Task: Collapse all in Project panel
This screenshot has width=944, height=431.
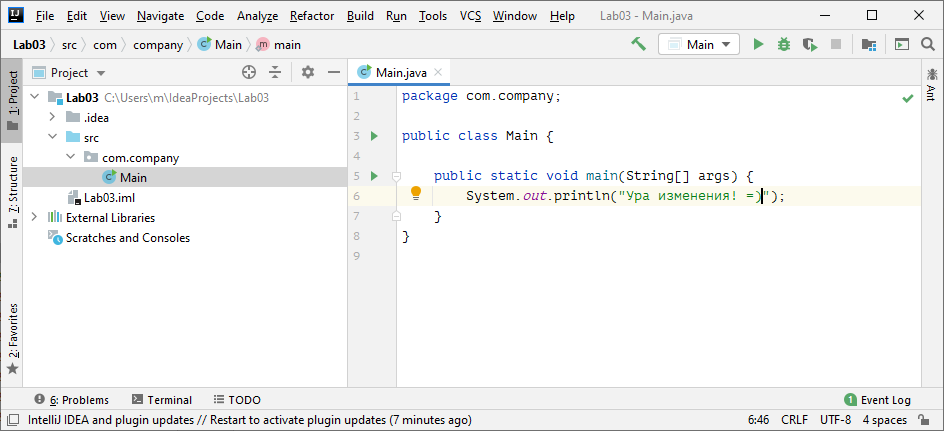Action: pos(275,73)
